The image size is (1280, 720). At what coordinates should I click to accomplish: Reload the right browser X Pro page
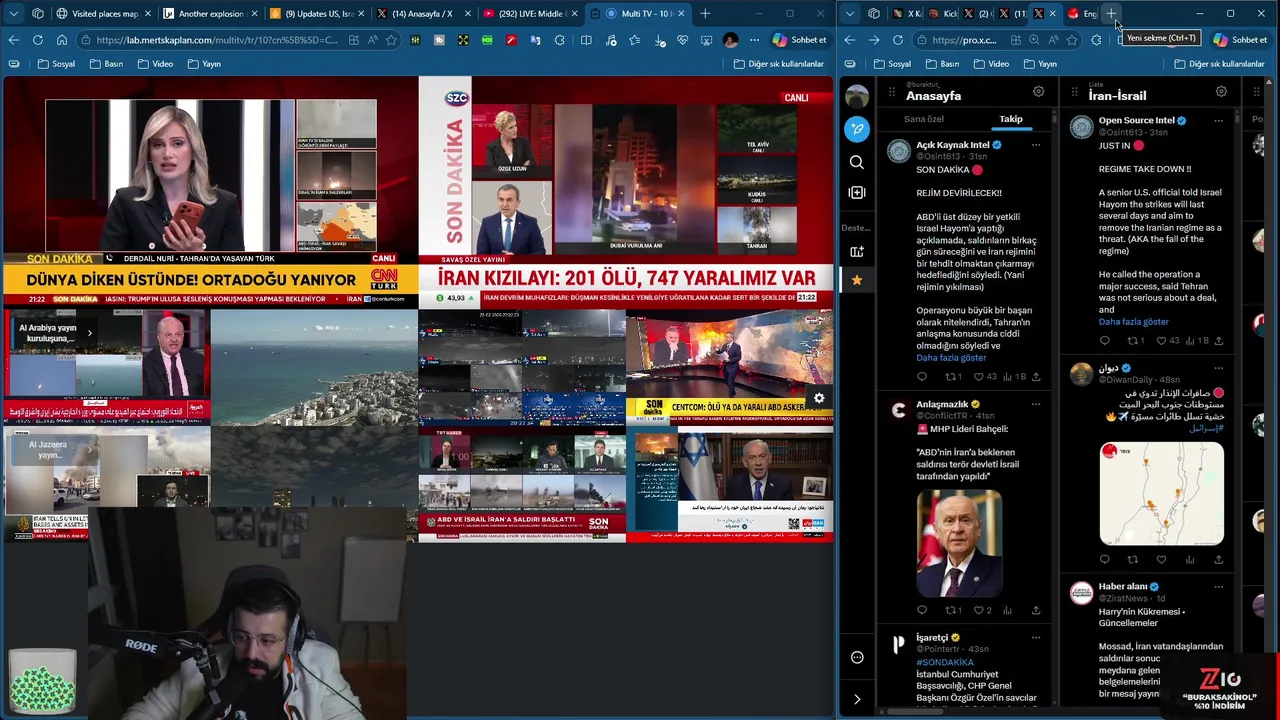pos(897,40)
